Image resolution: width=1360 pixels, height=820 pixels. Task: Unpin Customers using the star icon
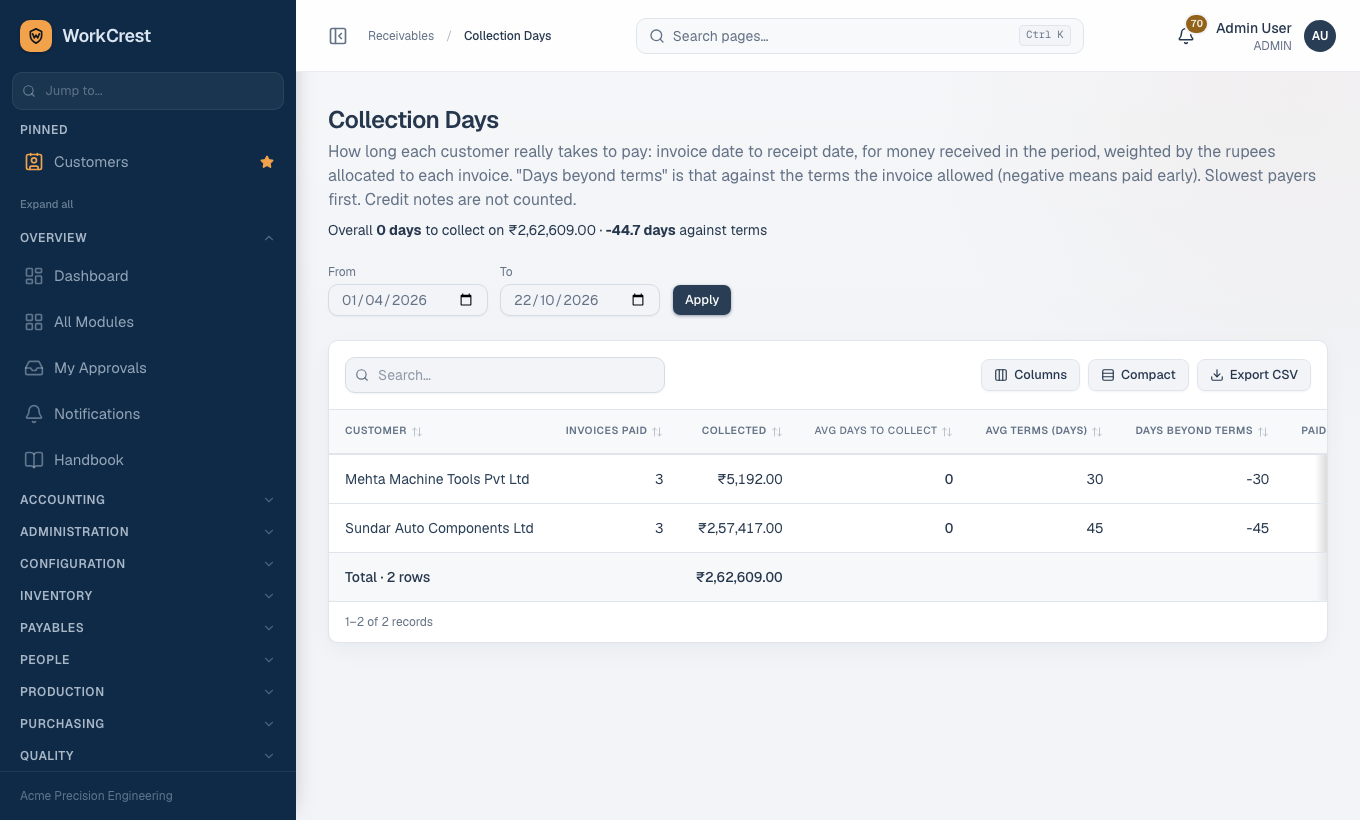[267, 162]
